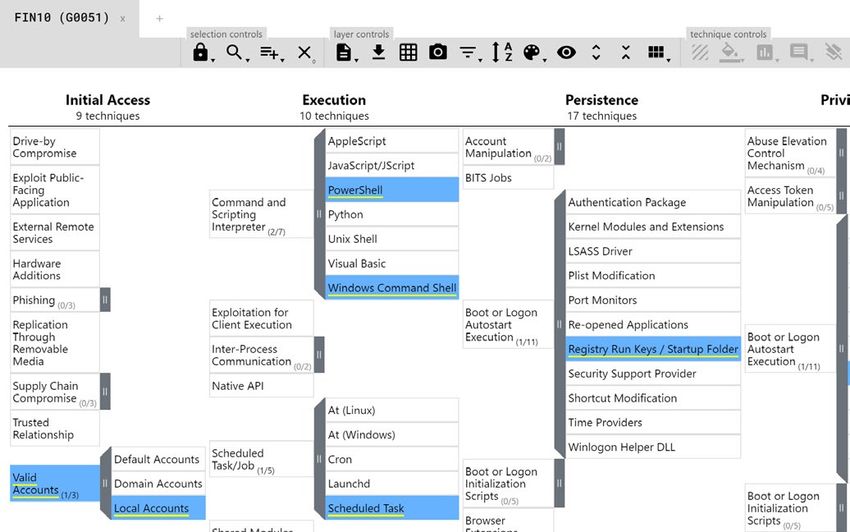Click the lock multi-tactic selection icon
Screen dimensions: 850x532
(x=201, y=53)
